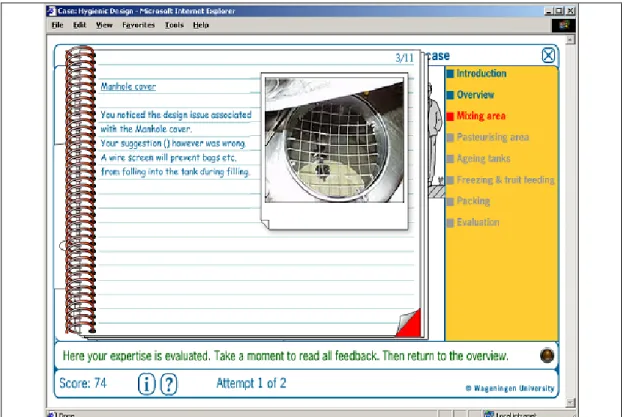This screenshot has height=417, width=624.
Task: Click the text 'A wire screen will prevent bags etc.'
Action: point(169,158)
